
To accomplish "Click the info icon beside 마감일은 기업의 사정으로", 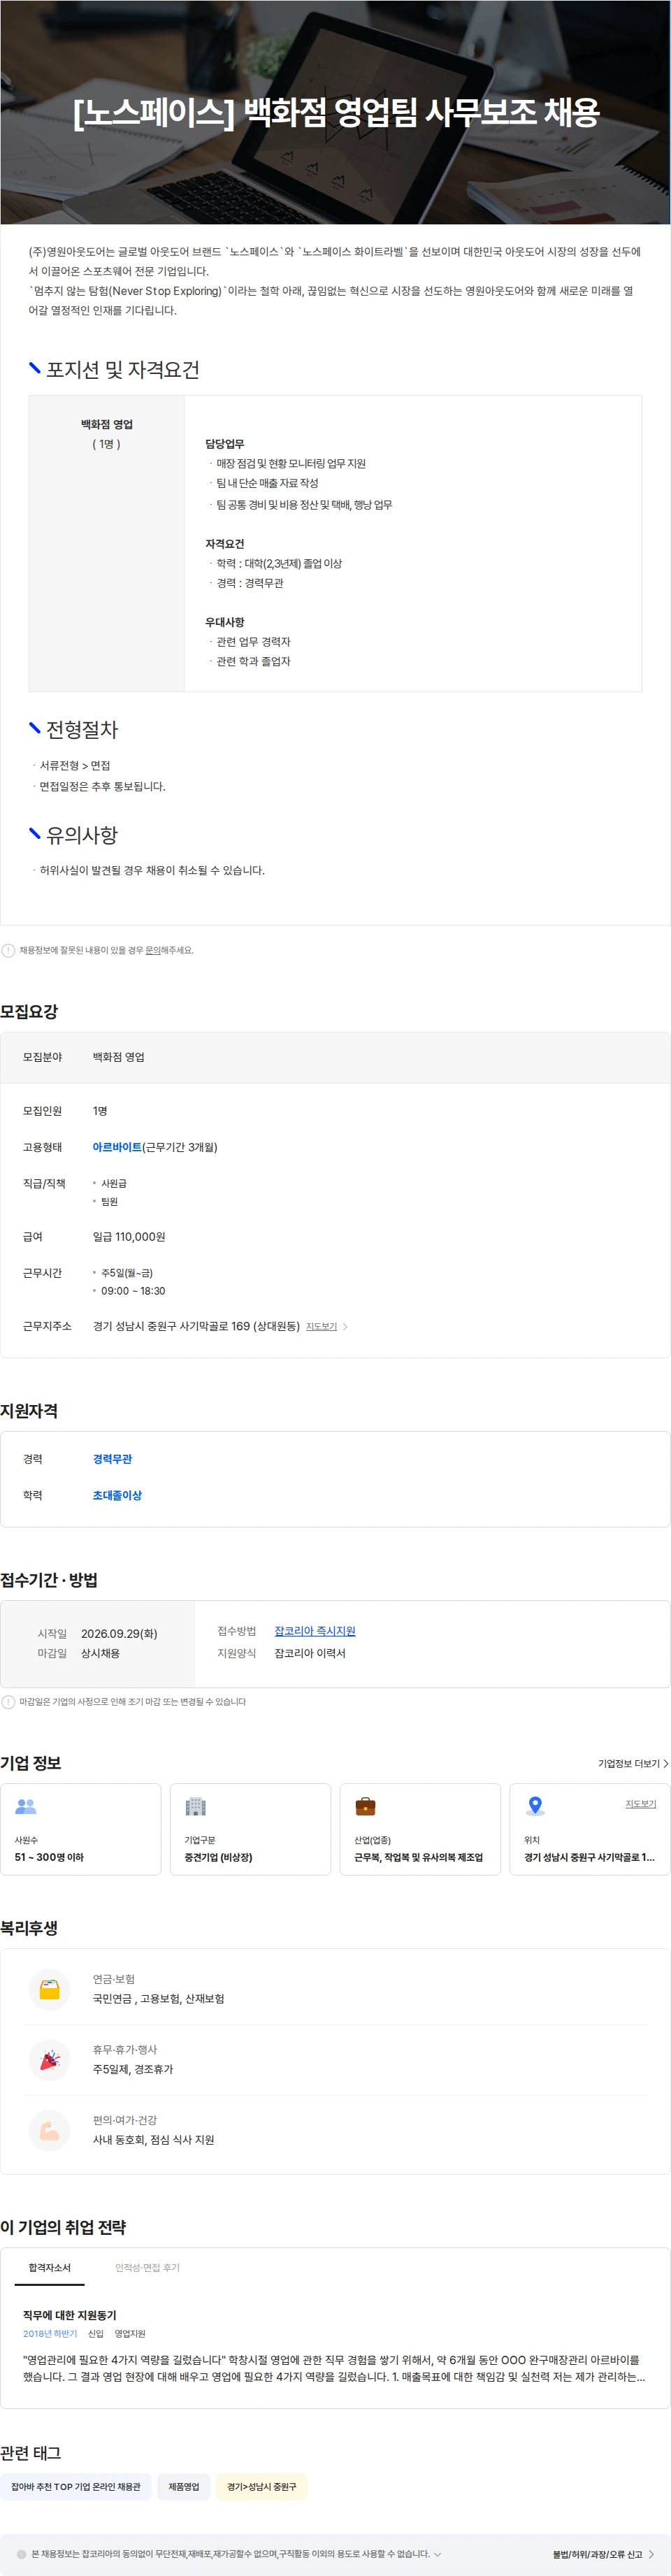I will (x=8, y=1702).
